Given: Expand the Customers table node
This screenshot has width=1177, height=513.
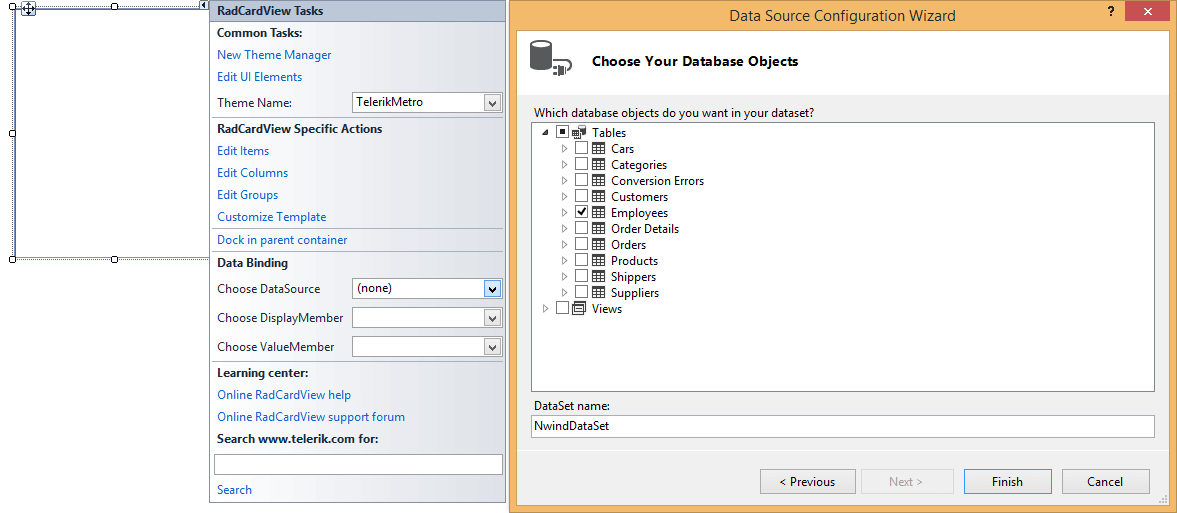Looking at the screenshot, I should pyautogui.click(x=565, y=197).
